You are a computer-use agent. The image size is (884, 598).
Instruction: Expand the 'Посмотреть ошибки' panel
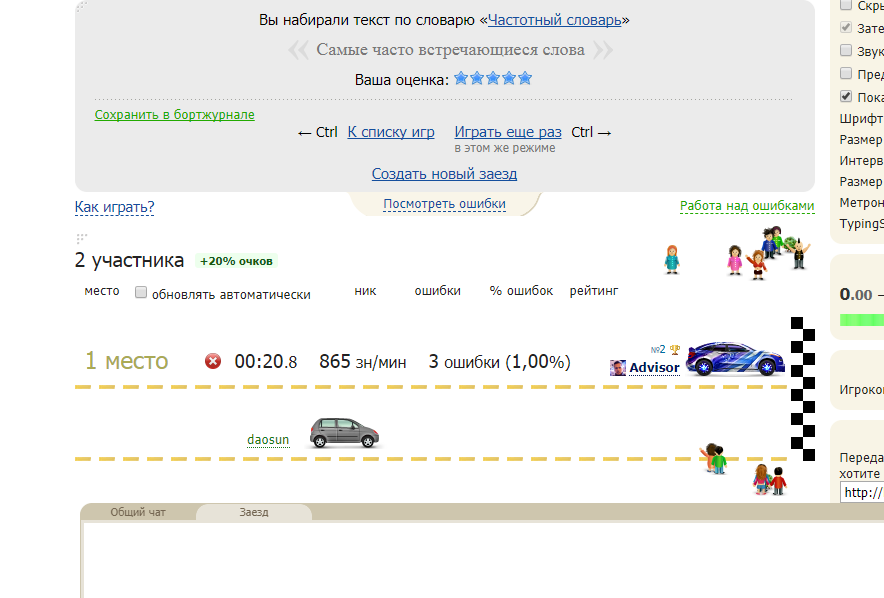(x=444, y=204)
